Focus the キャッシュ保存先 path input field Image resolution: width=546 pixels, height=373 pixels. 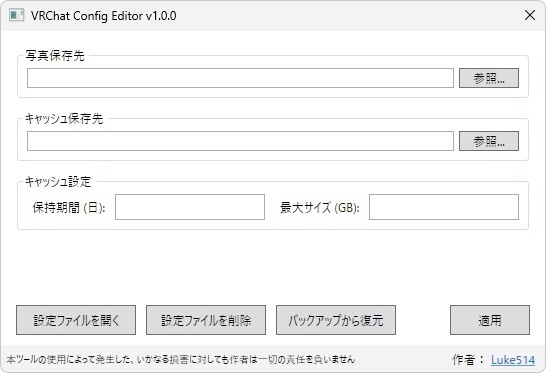(240, 141)
